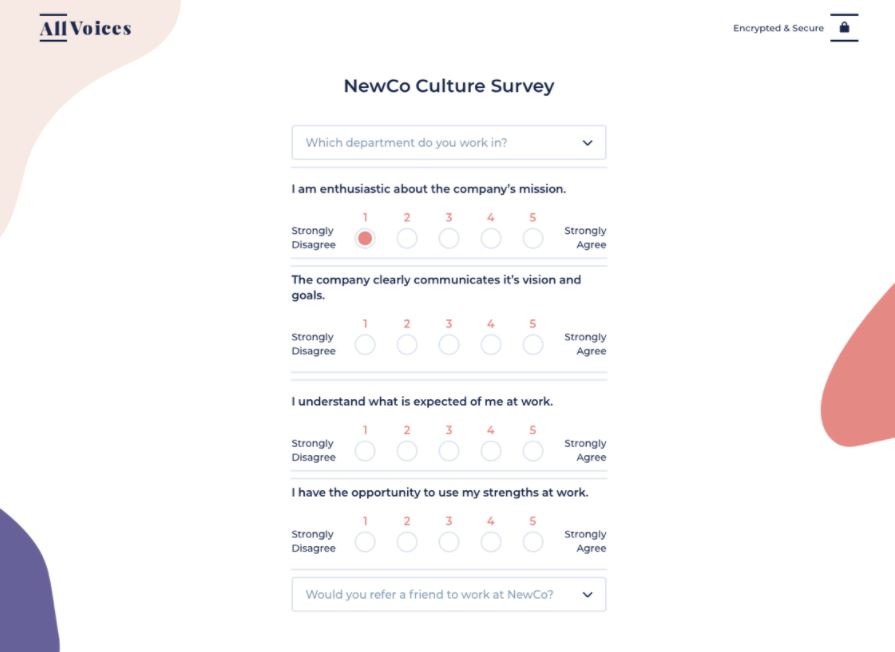Click the Encrypted & Secure text label
The height and width of the screenshot is (652, 895).
(x=778, y=28)
